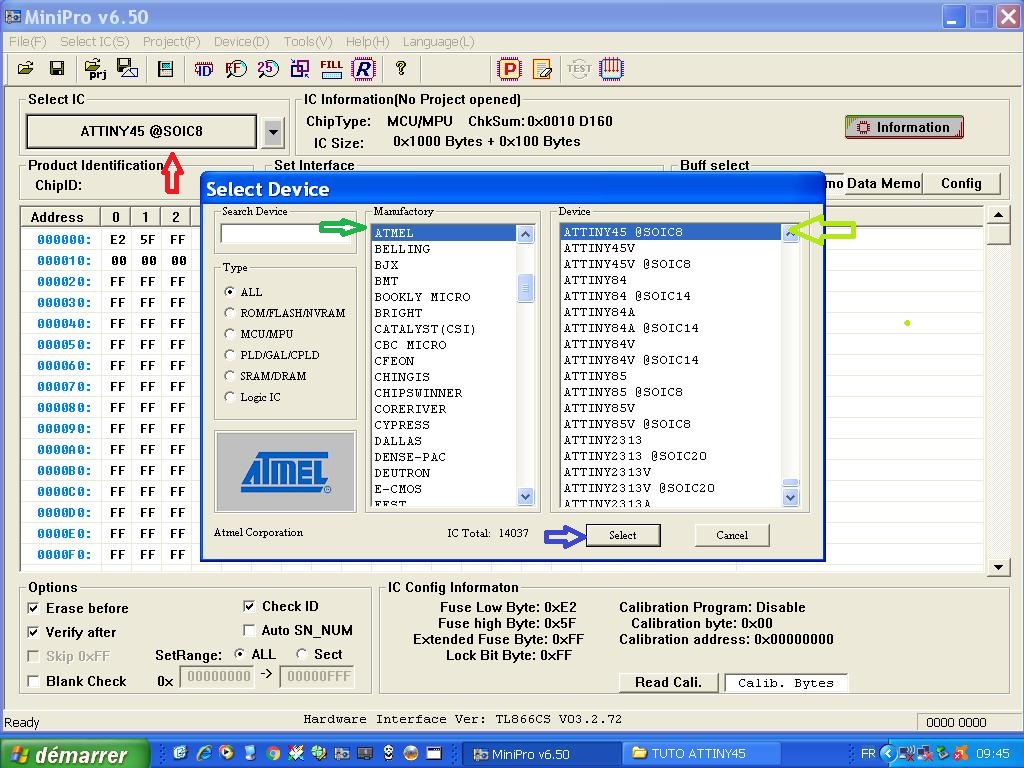
Task: Click the manufacturer list scrollbar thumb
Action: pyautogui.click(x=526, y=288)
